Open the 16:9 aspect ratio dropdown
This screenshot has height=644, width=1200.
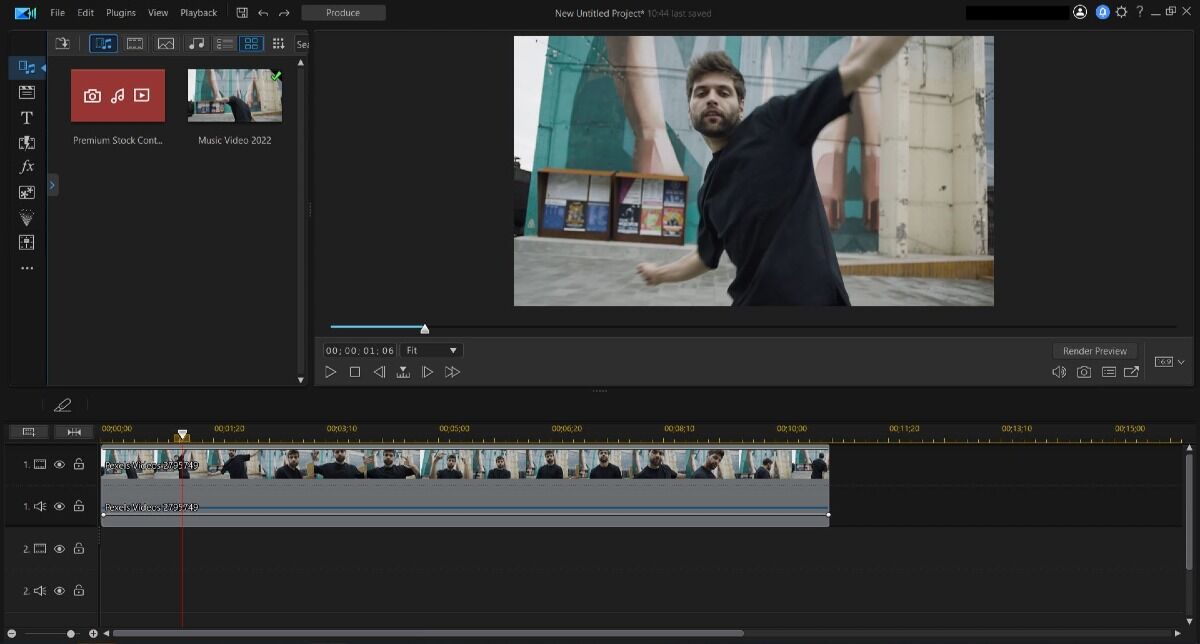pos(1169,362)
